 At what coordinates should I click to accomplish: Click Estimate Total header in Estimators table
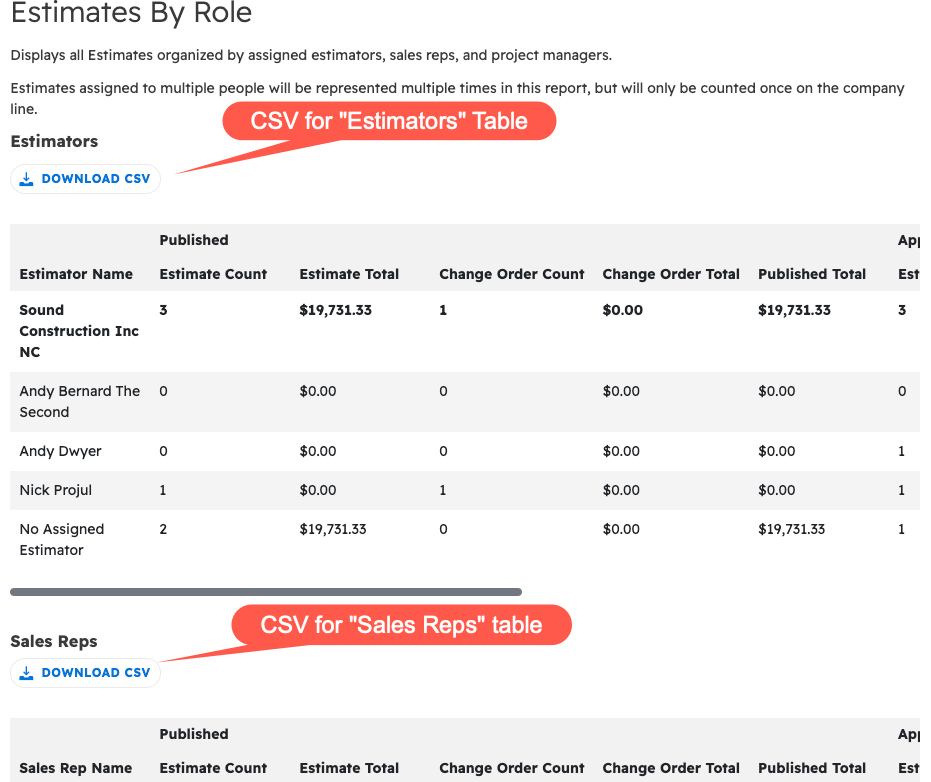point(349,274)
